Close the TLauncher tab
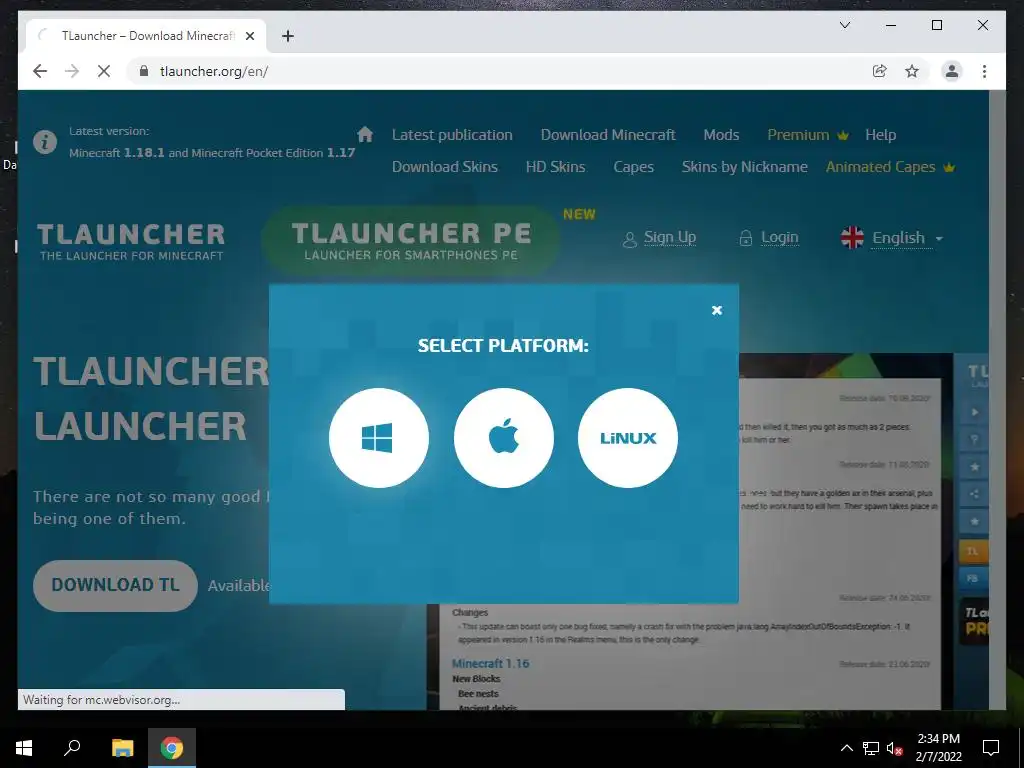The image size is (1024, 768). [x=249, y=36]
